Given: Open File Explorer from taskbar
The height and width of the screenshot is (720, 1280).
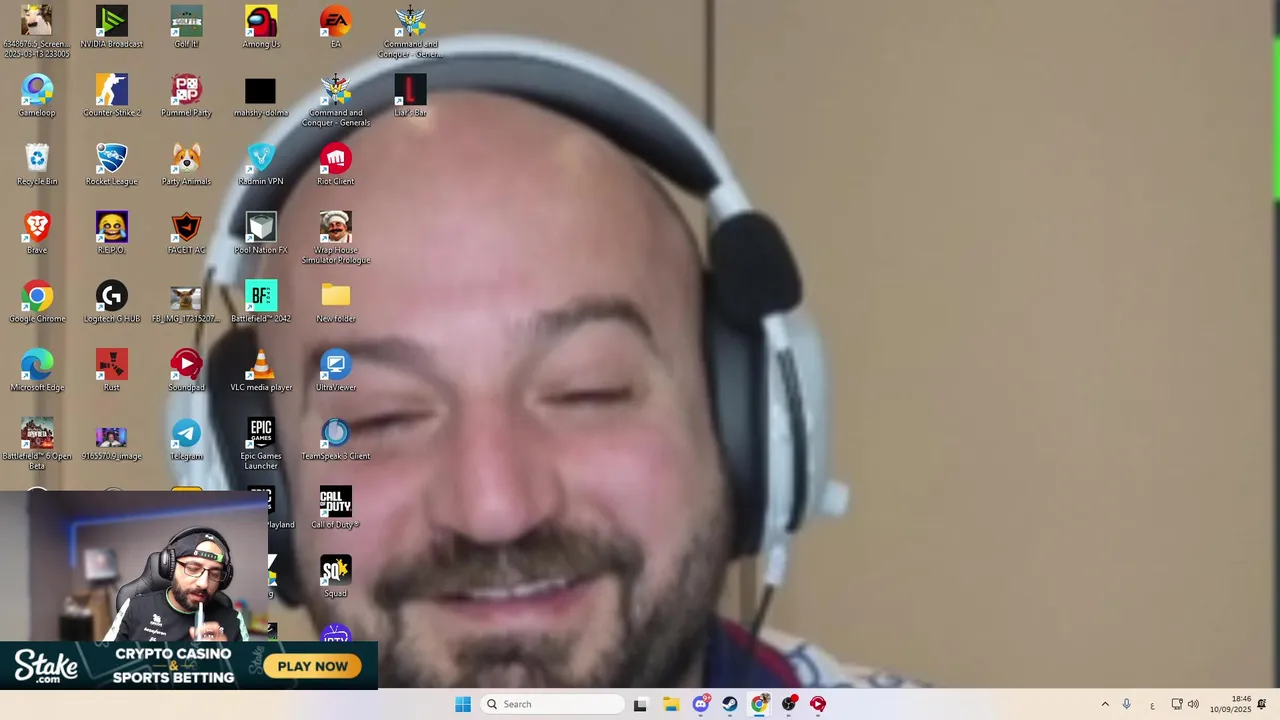Looking at the screenshot, I should click(670, 704).
